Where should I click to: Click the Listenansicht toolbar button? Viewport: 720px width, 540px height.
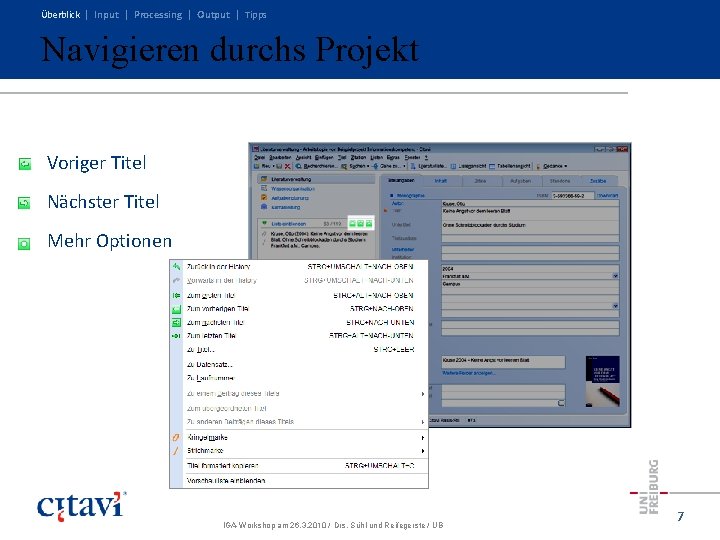pos(468,166)
